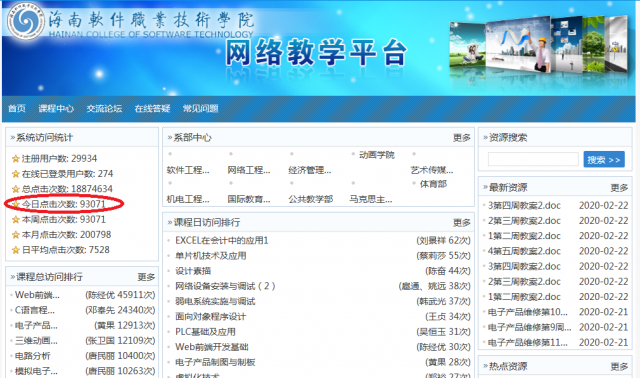Image resolution: width=640 pixels, height=378 pixels.
Task: Open the 网络工程 department link
Action: pos(249,170)
